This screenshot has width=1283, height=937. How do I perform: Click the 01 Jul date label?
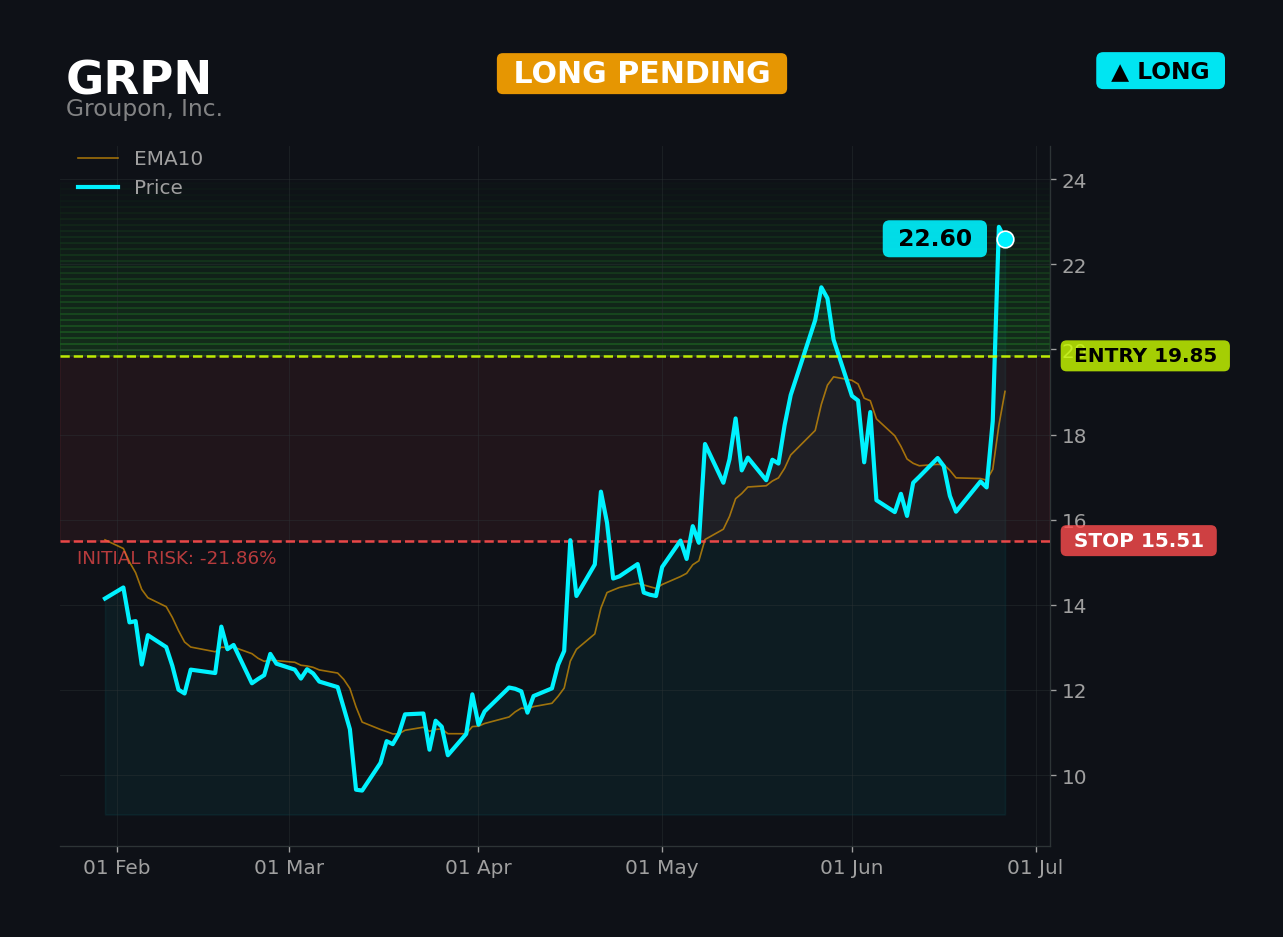(x=1035, y=868)
